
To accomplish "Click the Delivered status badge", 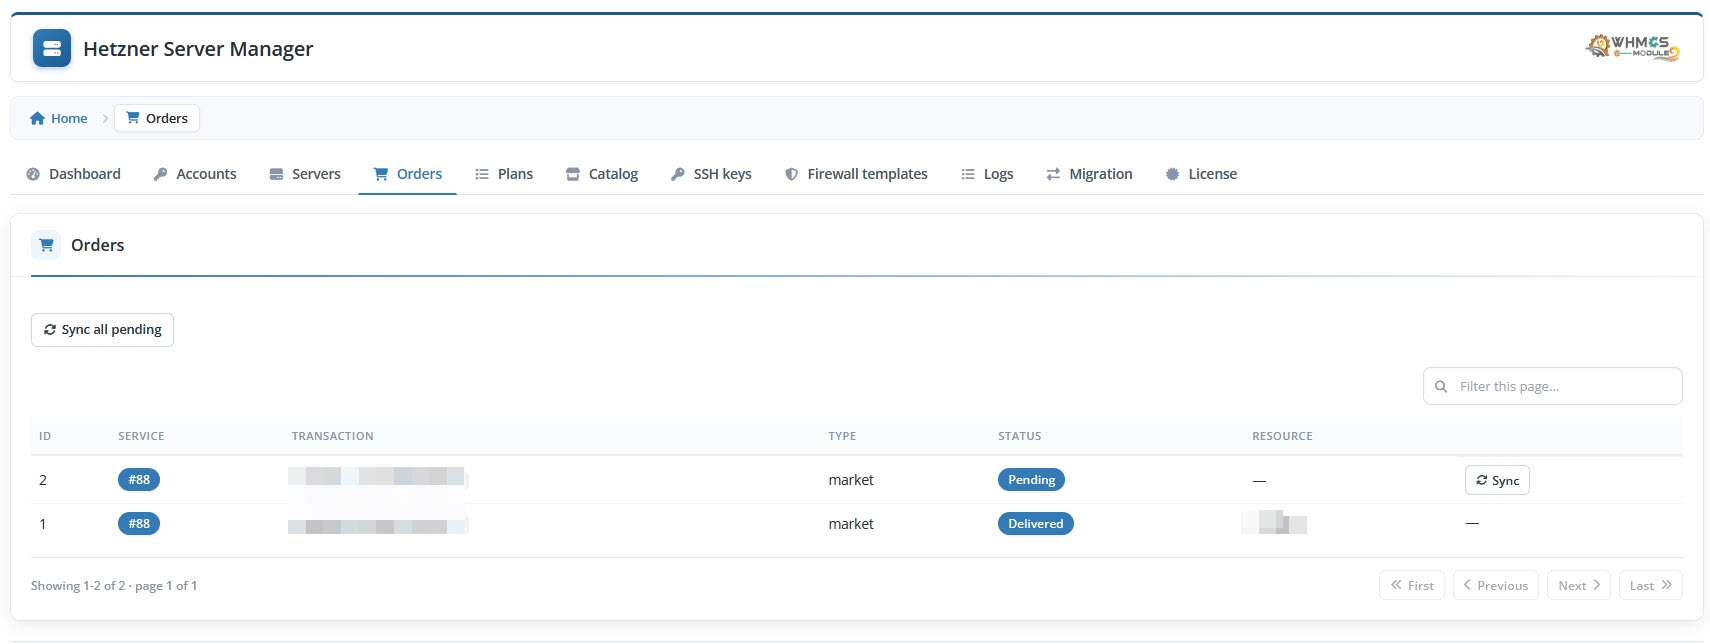I will point(1035,523).
